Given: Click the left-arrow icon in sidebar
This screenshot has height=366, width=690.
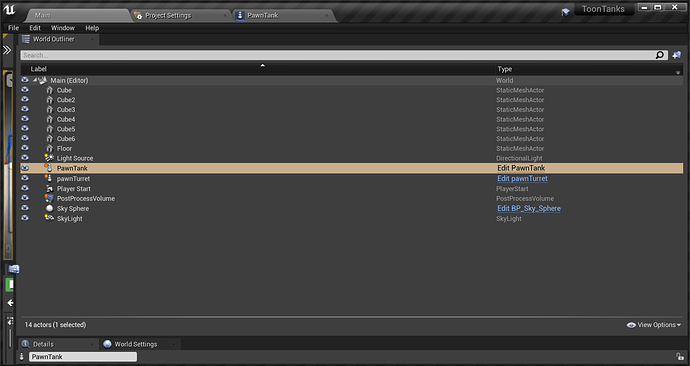Looking at the screenshot, I should [10, 303].
